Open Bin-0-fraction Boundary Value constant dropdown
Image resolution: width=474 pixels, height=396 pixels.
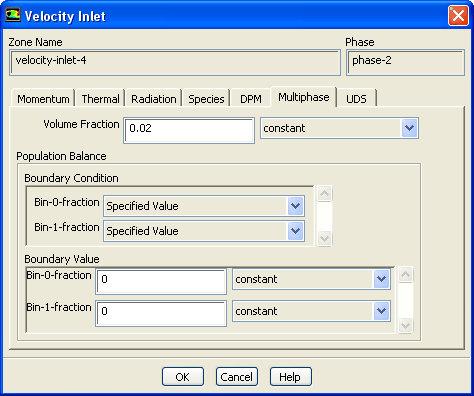pos(311,279)
